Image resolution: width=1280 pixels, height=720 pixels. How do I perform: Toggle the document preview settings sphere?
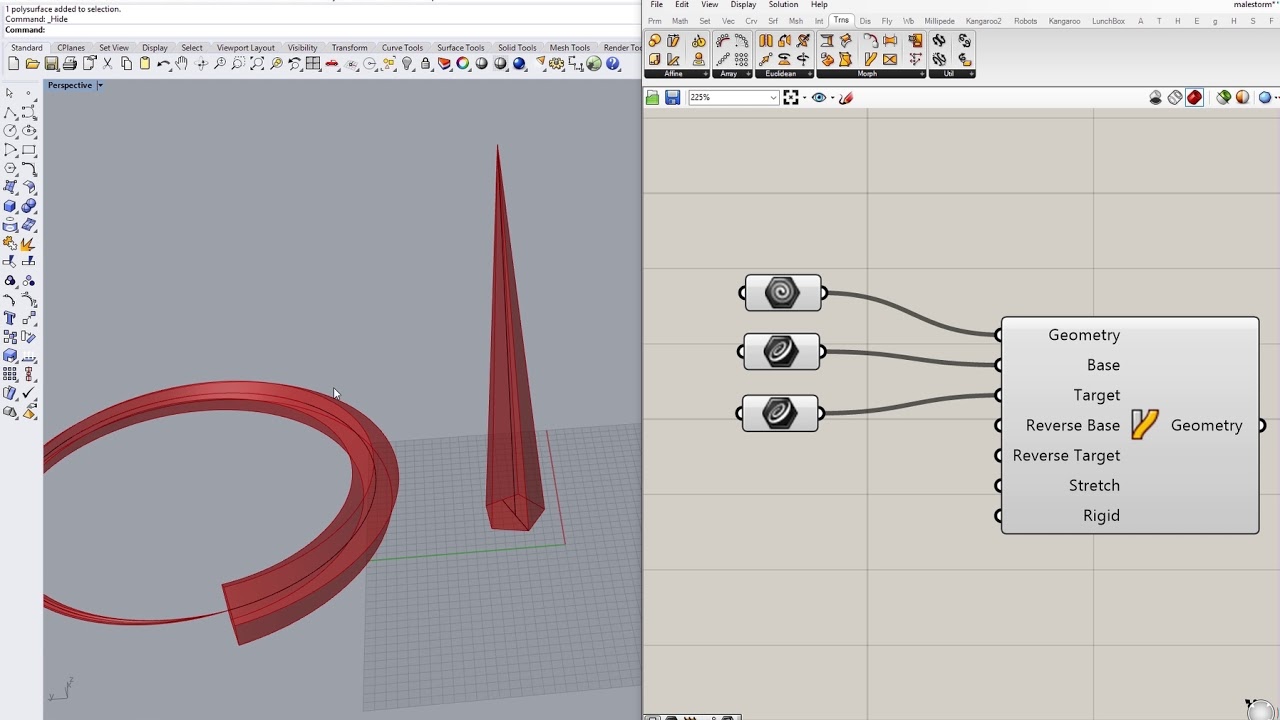coord(1242,97)
